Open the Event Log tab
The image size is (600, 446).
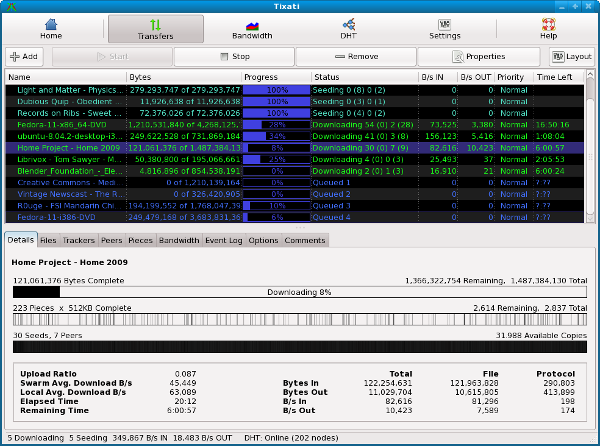[x=223, y=240]
